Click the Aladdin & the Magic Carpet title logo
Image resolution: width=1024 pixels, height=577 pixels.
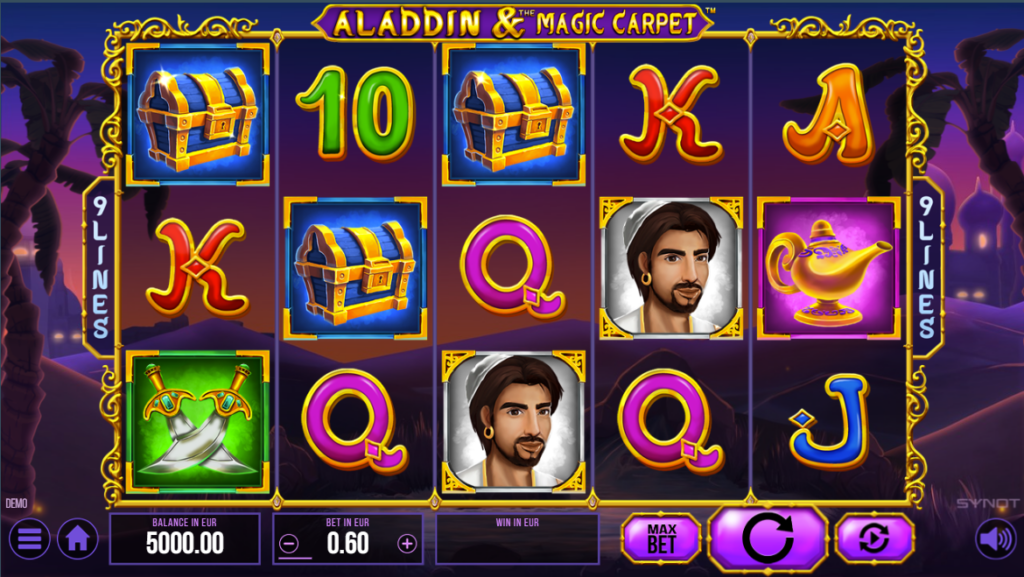(513, 23)
